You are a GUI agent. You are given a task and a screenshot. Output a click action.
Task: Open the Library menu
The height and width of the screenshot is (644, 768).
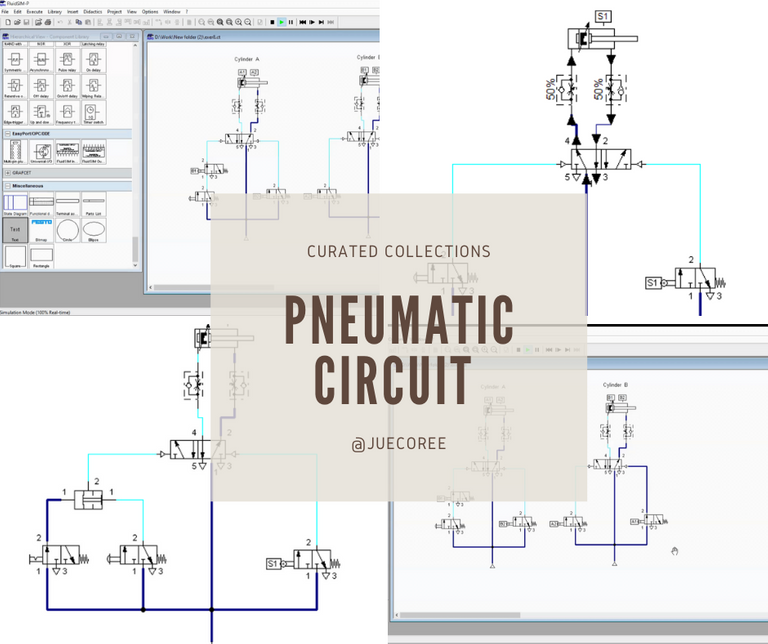pyautogui.click(x=54, y=11)
